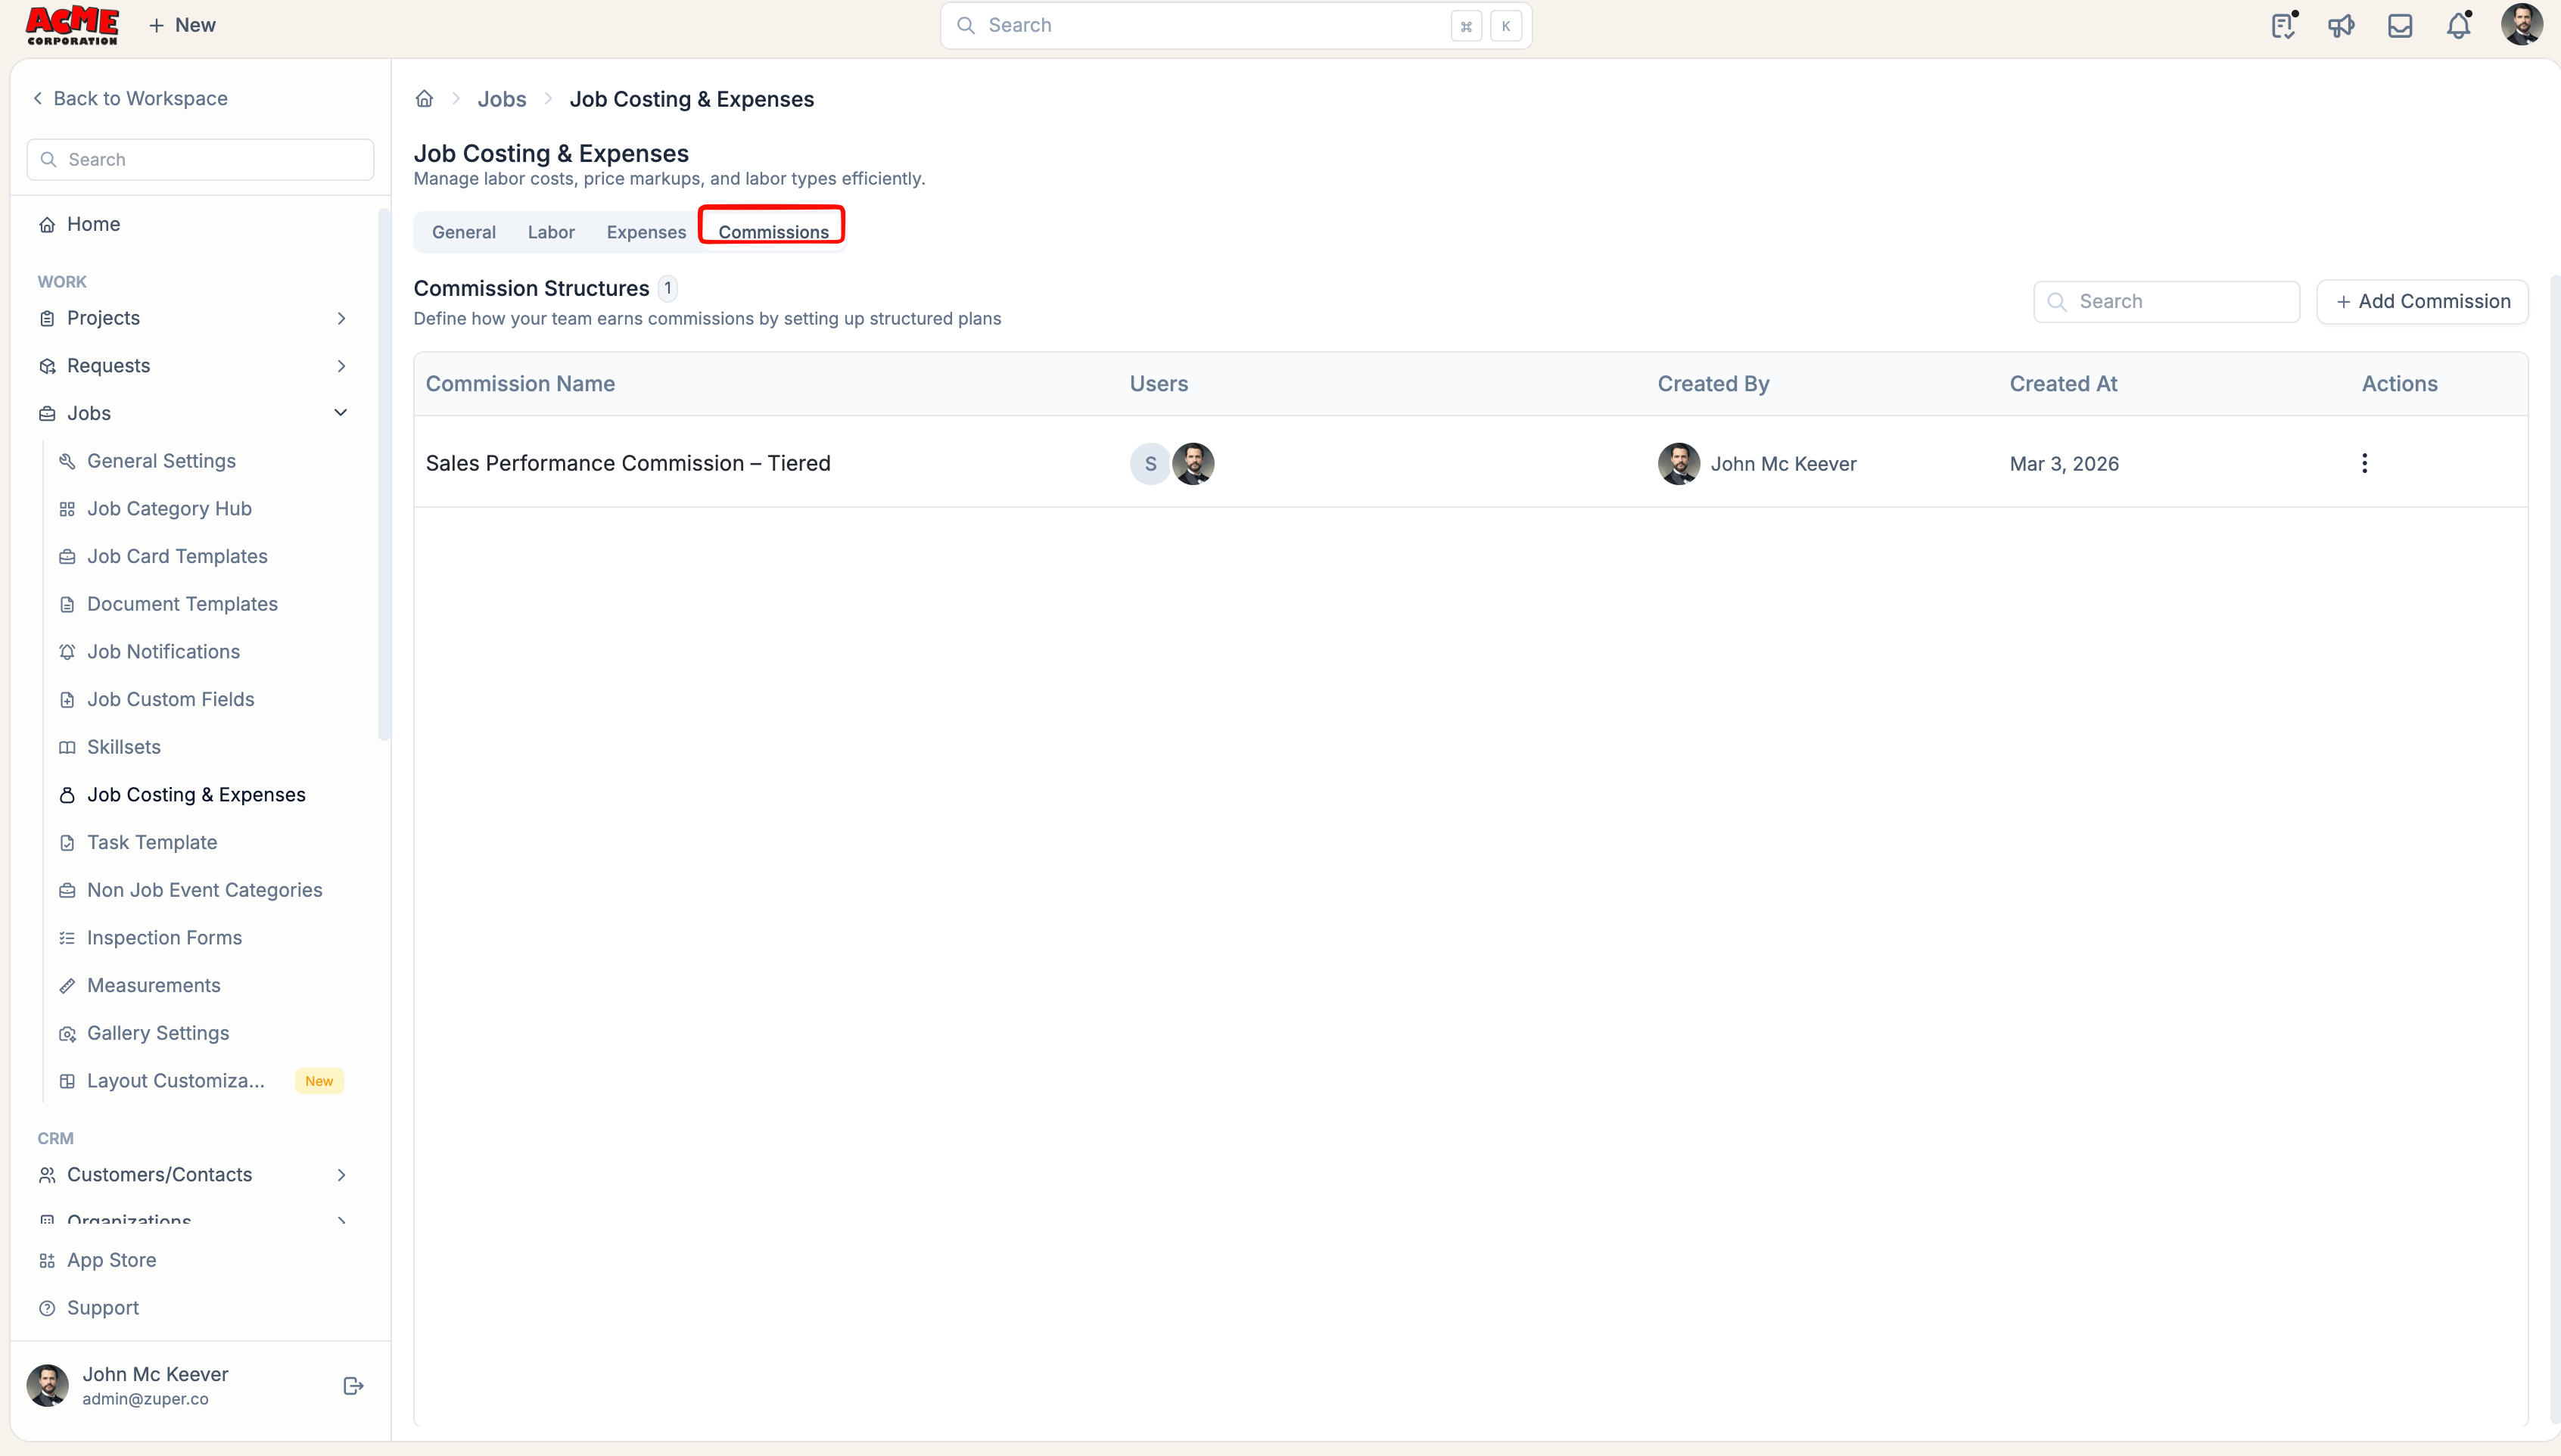
Task: Select the Commissions tab
Action: [x=773, y=232]
